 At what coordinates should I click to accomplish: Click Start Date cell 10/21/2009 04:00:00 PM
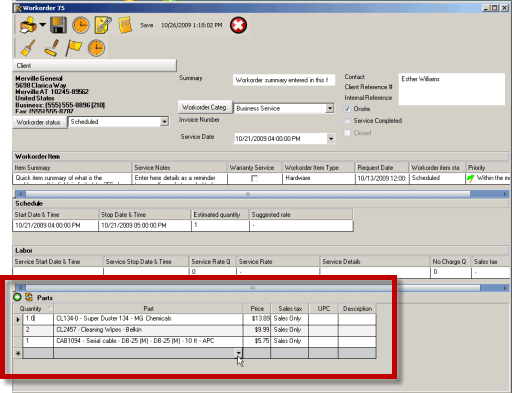[x=56, y=226]
